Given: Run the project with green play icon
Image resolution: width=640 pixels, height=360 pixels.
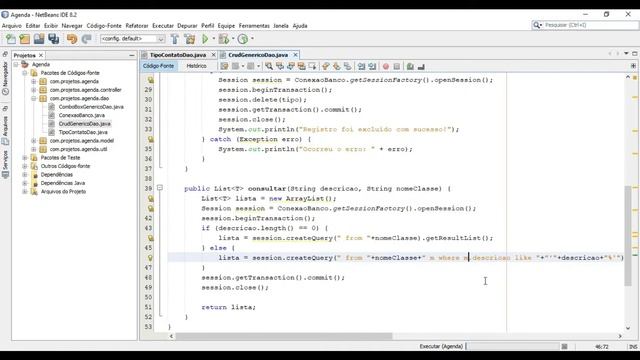Looking at the screenshot, I should pyautogui.click(x=205, y=39).
